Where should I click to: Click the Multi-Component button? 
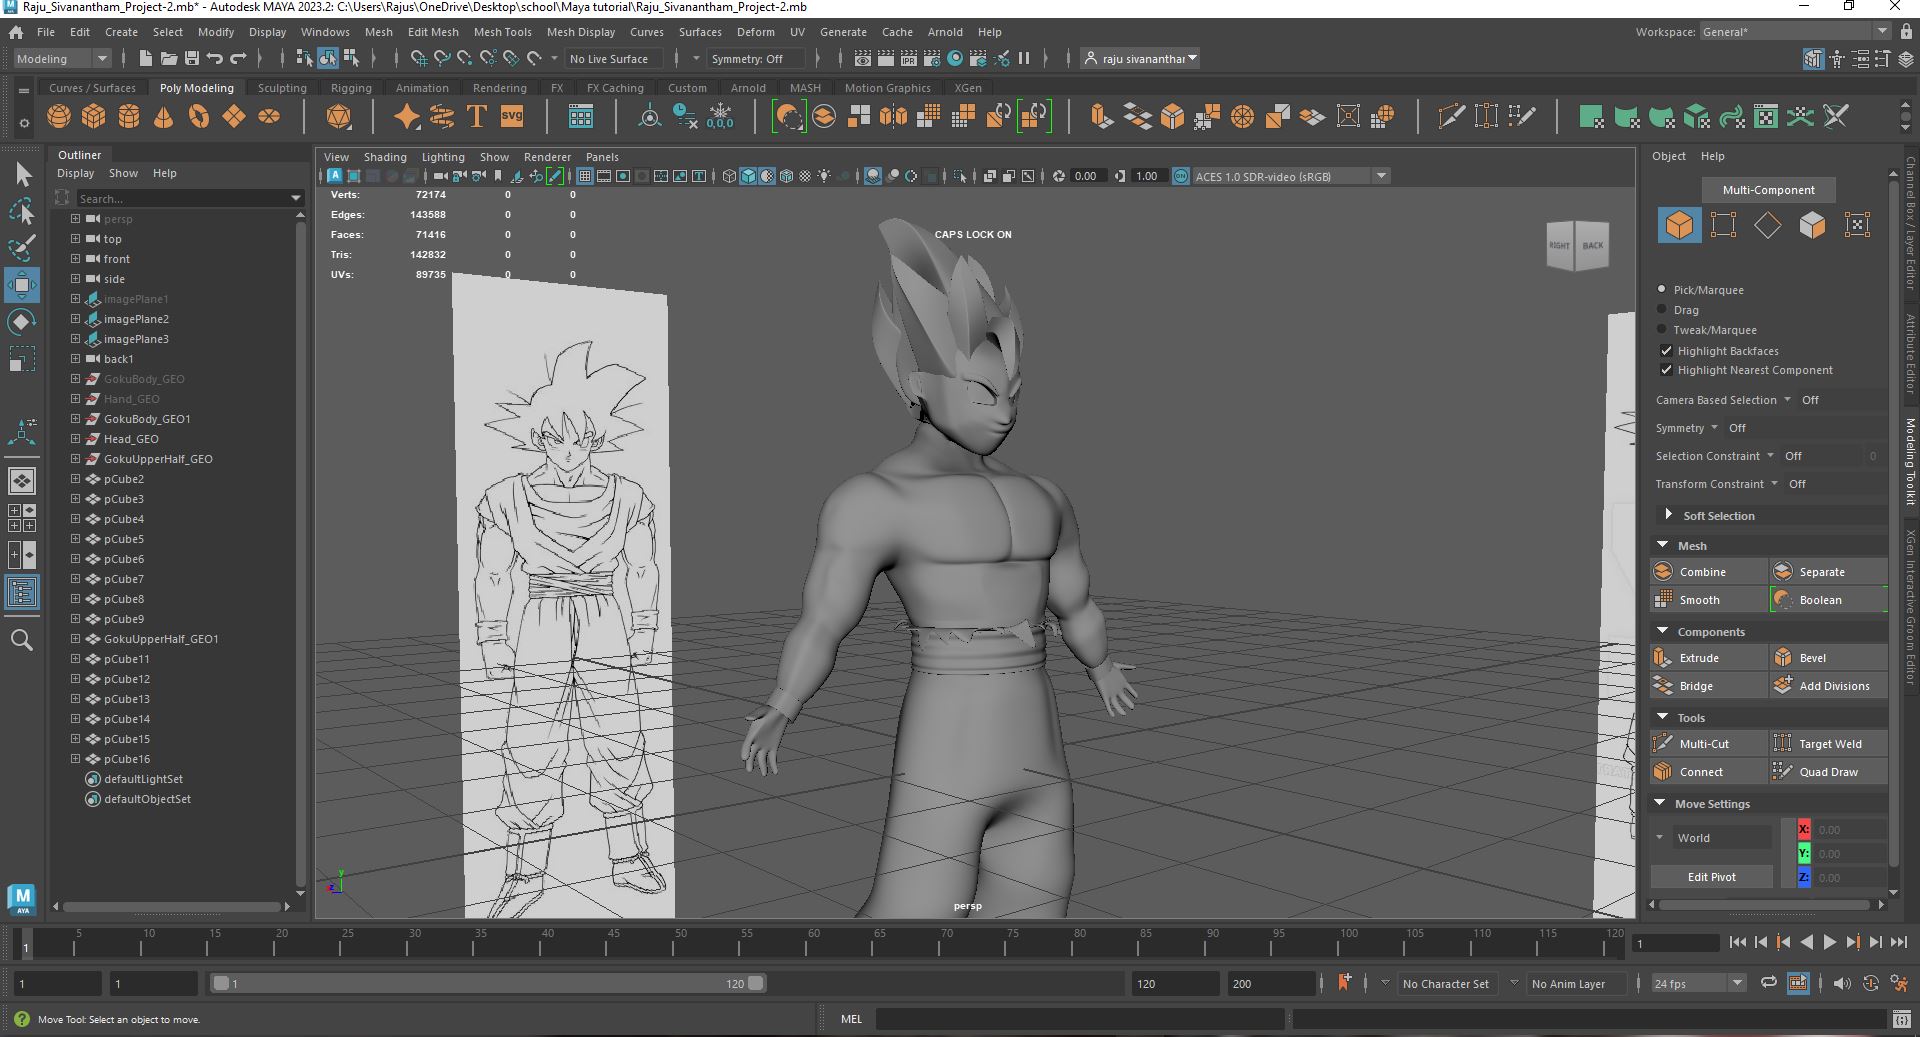[1768, 189]
